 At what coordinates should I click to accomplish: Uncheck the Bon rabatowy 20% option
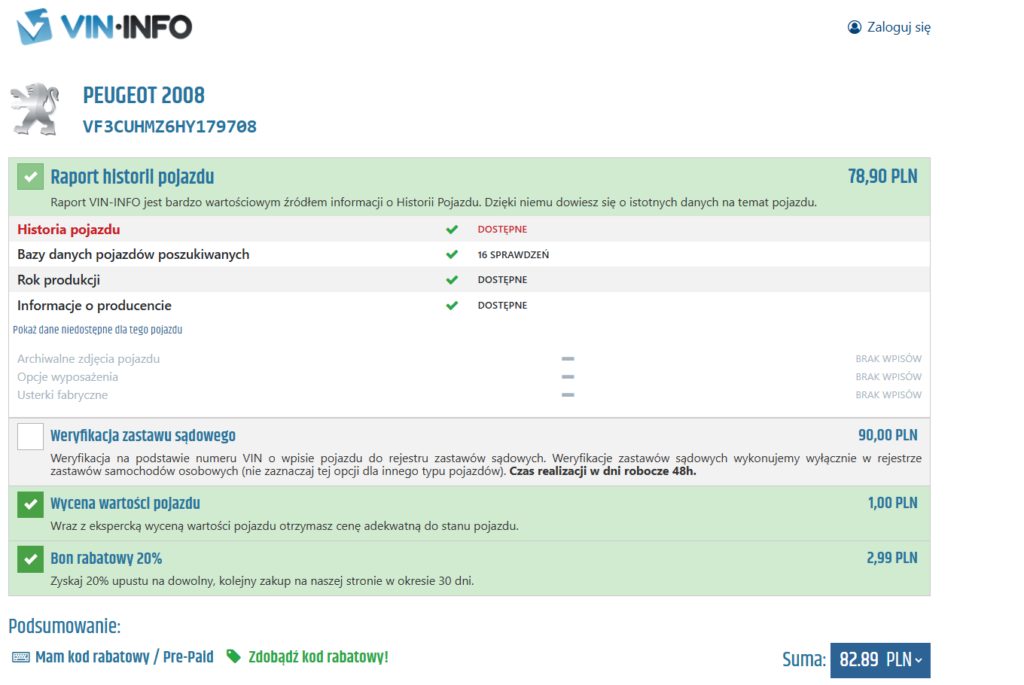30,559
